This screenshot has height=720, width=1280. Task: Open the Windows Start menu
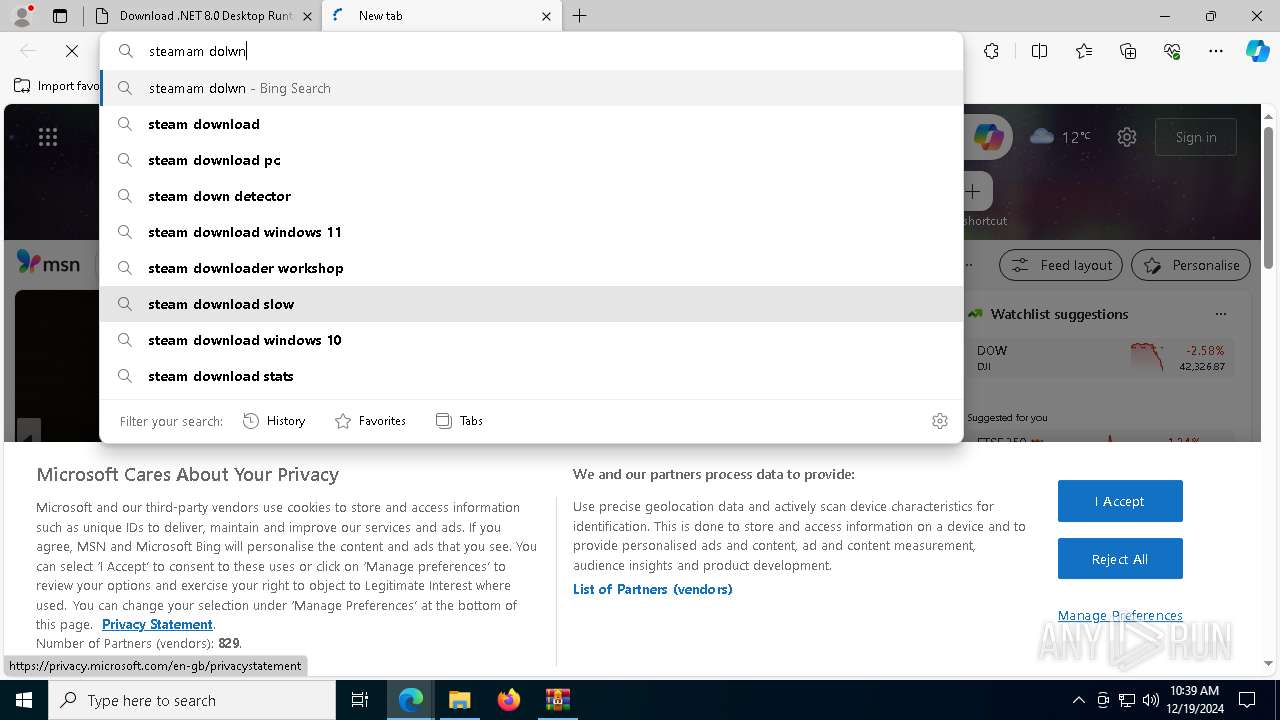click(x=24, y=700)
